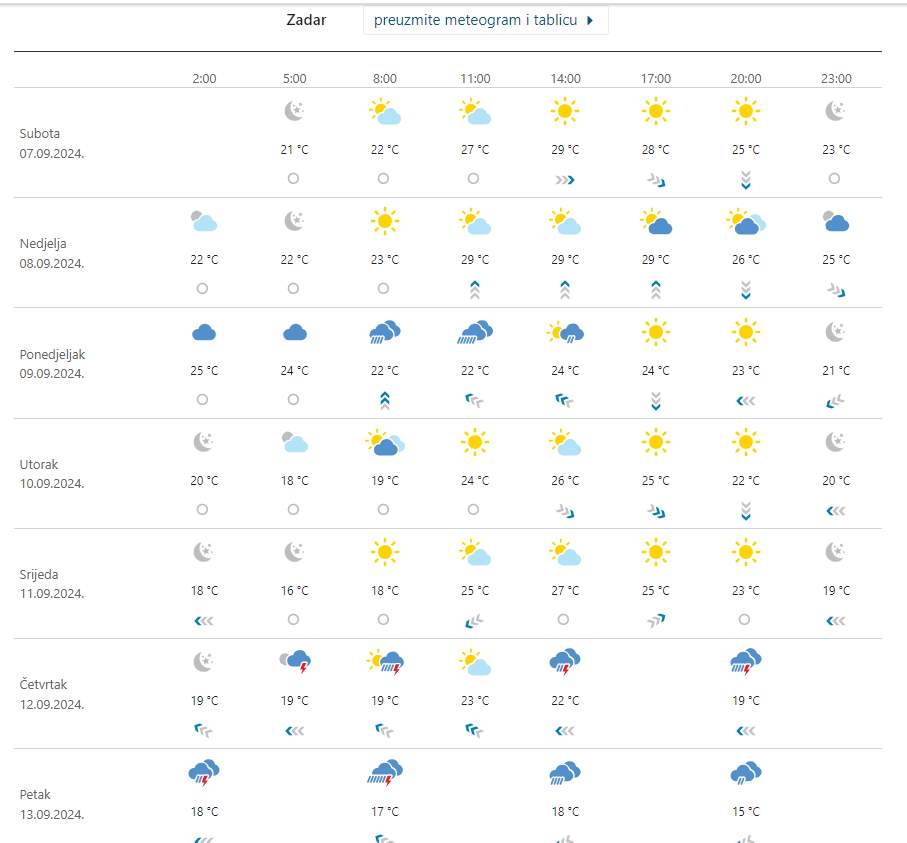Click the thunderstorm icon for Četvrtak 5:00

pyautogui.click(x=295, y=662)
